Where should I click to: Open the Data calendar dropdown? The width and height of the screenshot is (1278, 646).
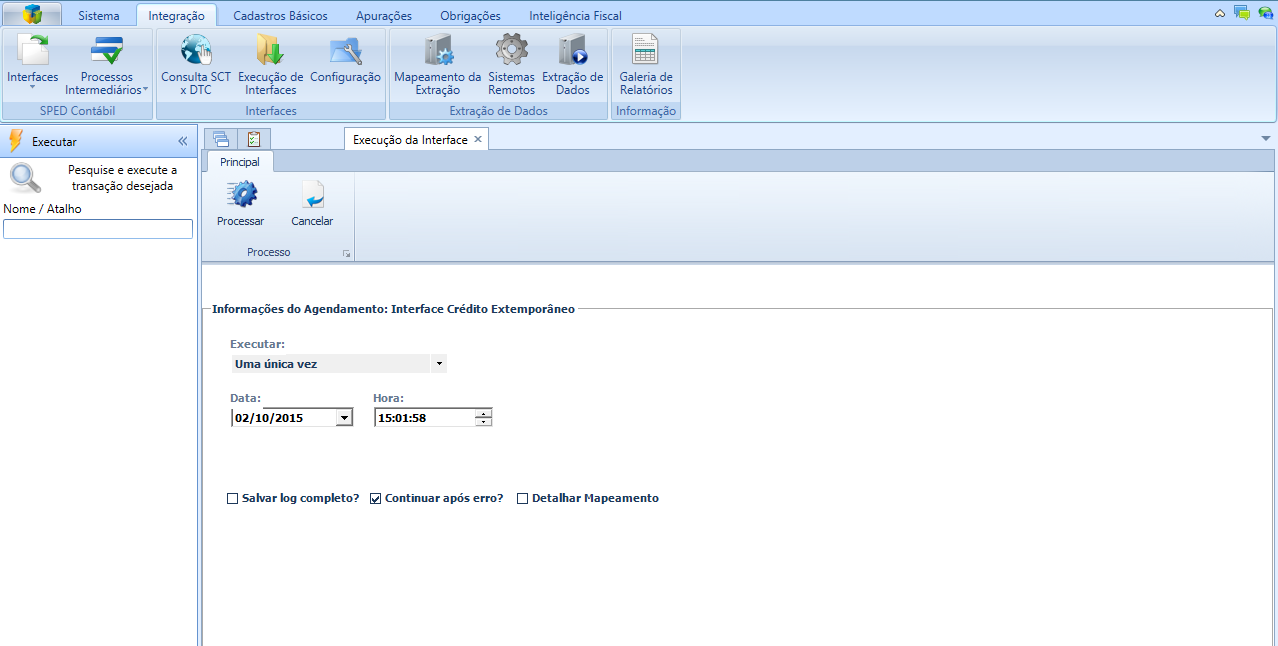(x=344, y=418)
